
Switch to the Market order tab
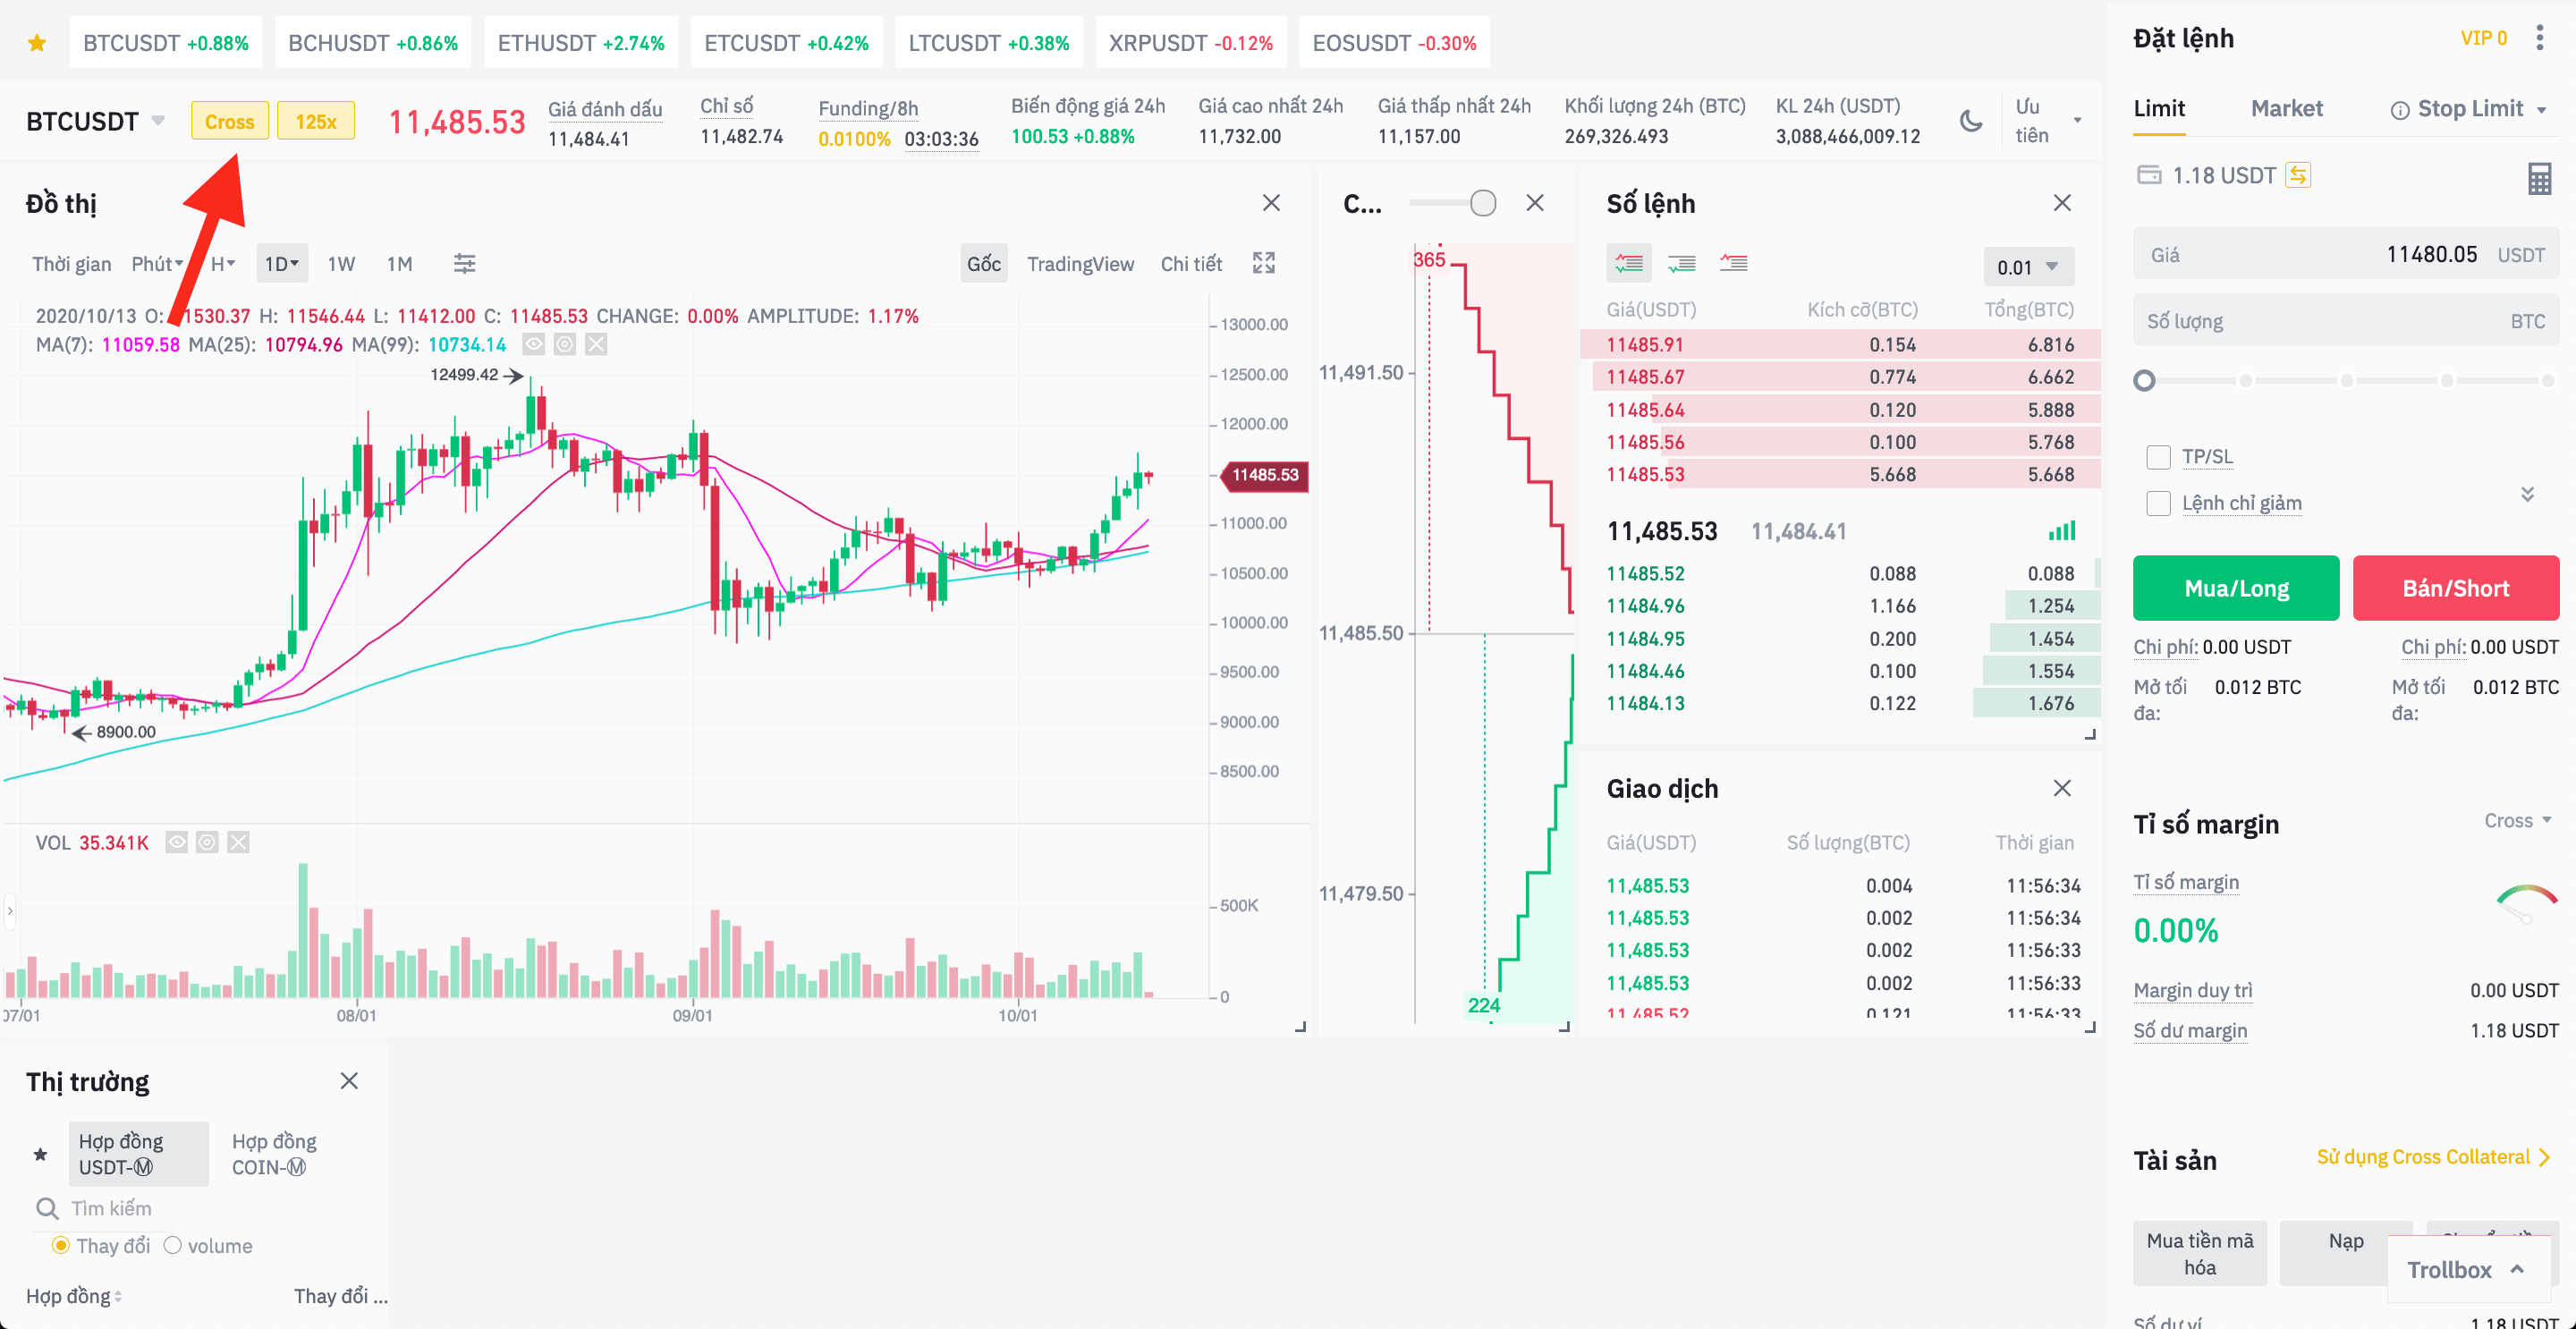[2286, 109]
